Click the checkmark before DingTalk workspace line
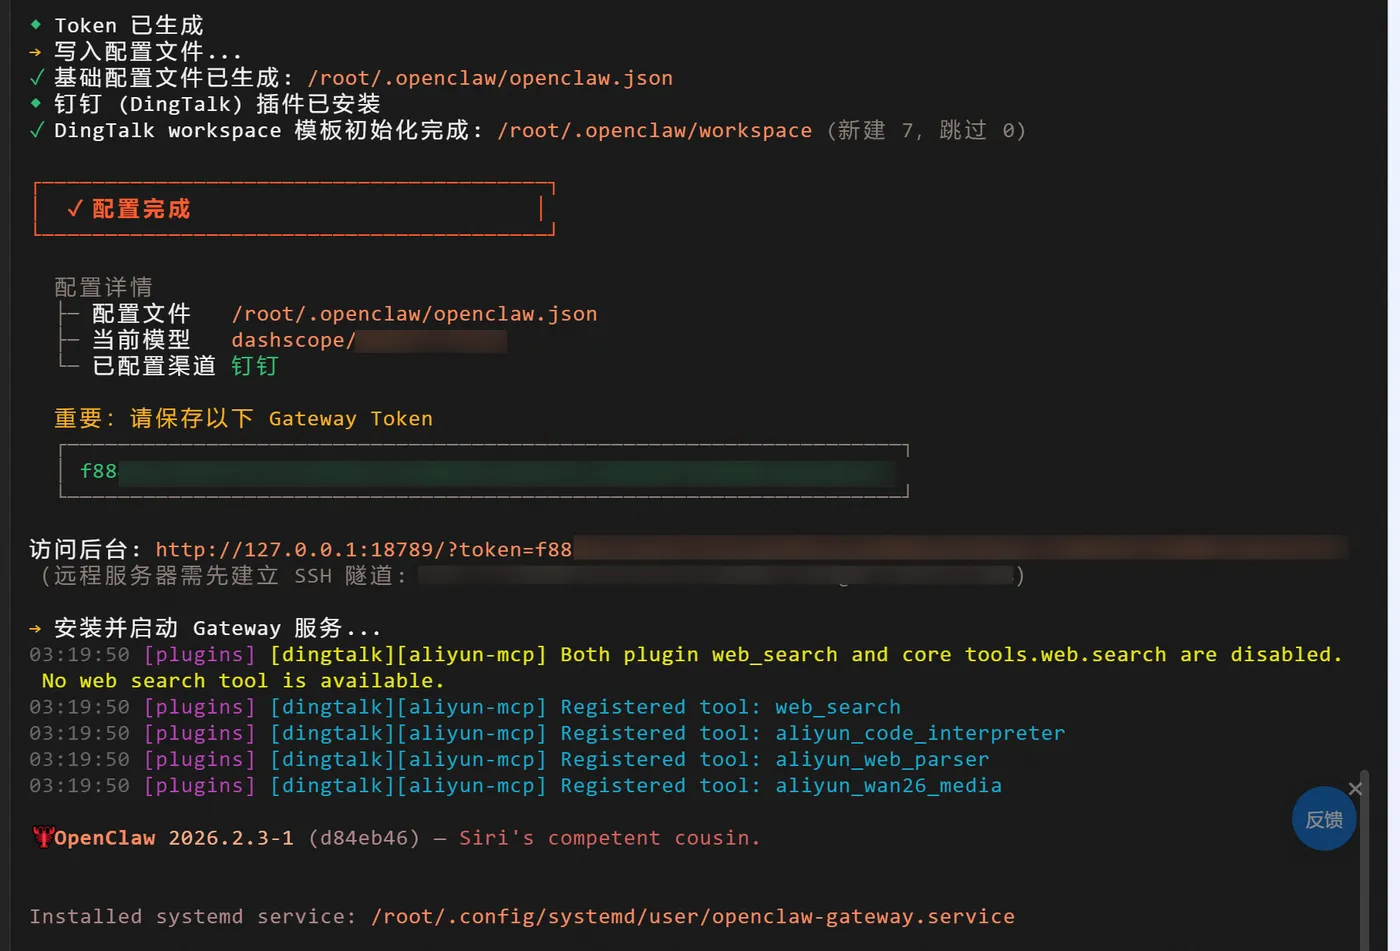This screenshot has height=951, width=1400. (37, 130)
